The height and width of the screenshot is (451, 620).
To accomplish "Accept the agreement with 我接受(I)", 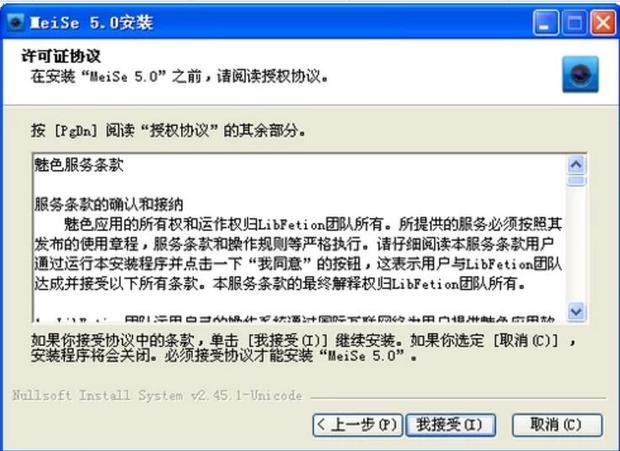I will 450,425.
